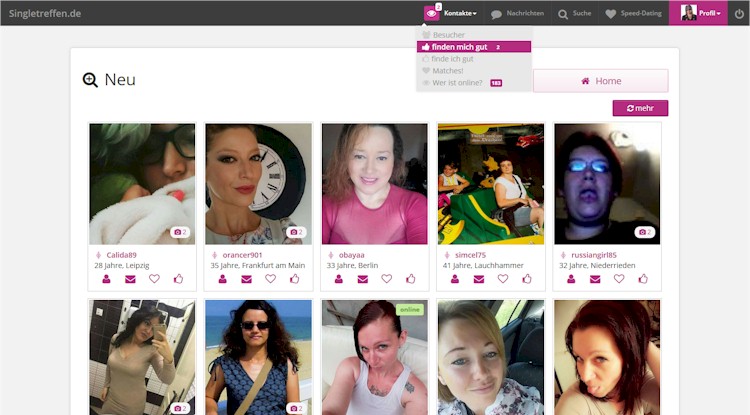Heart obayaa's card
This screenshot has width=750, height=415.
386,279
